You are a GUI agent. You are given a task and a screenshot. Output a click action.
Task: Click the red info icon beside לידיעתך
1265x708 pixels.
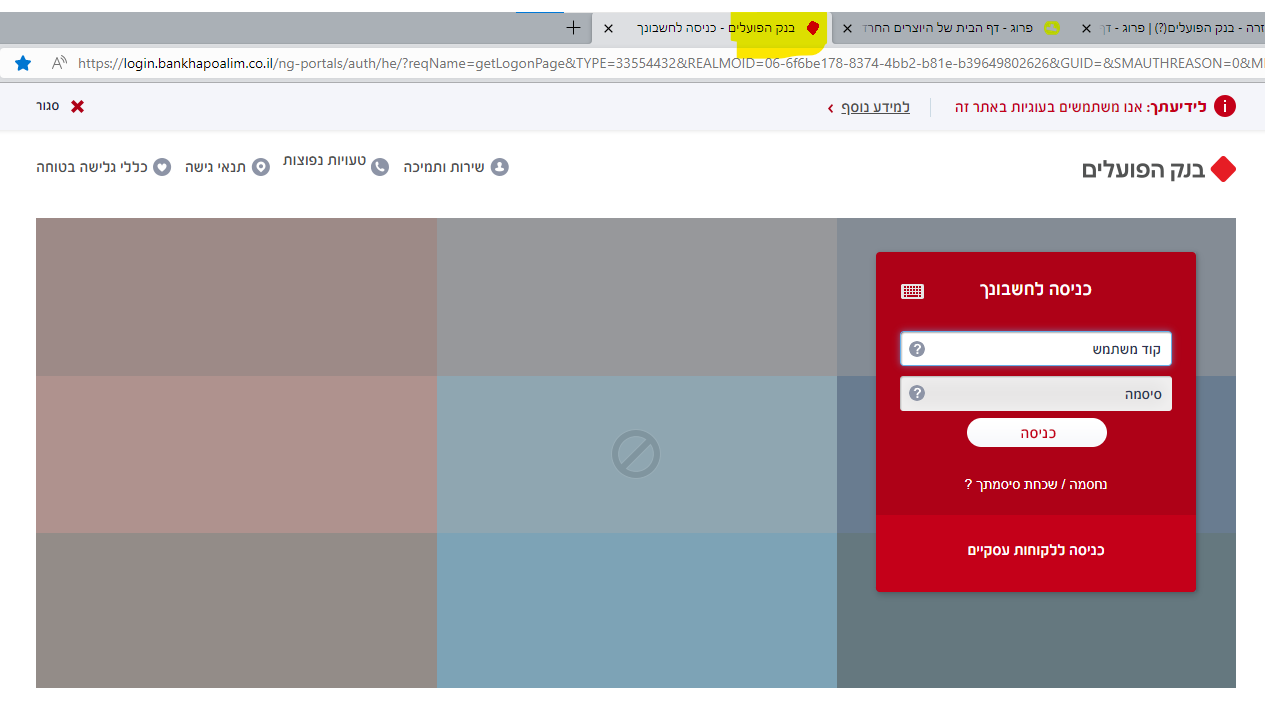coord(1225,107)
